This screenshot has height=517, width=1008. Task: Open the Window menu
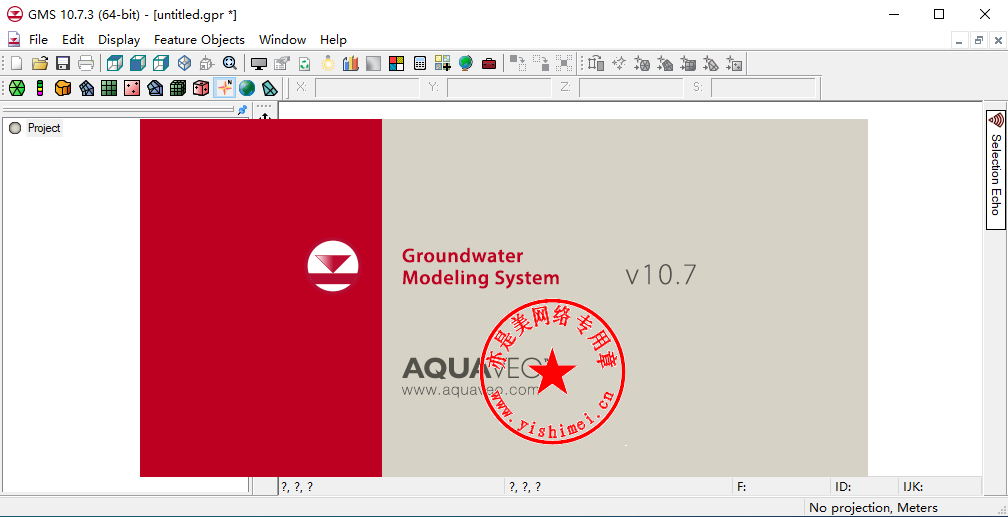coord(282,40)
